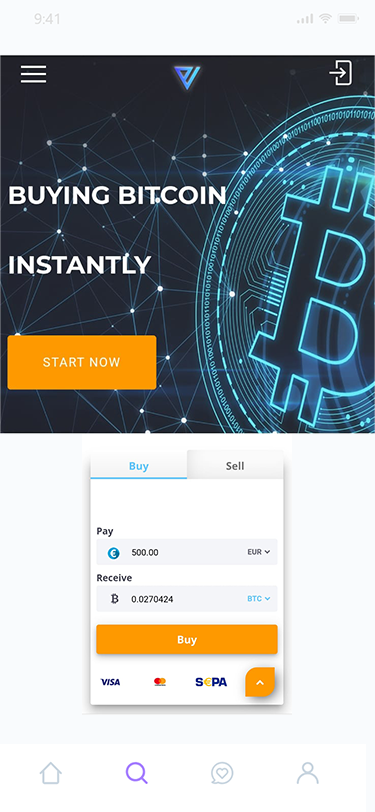Switch to the Buy tab
Viewport: 375px width, 812px height.
139,465
